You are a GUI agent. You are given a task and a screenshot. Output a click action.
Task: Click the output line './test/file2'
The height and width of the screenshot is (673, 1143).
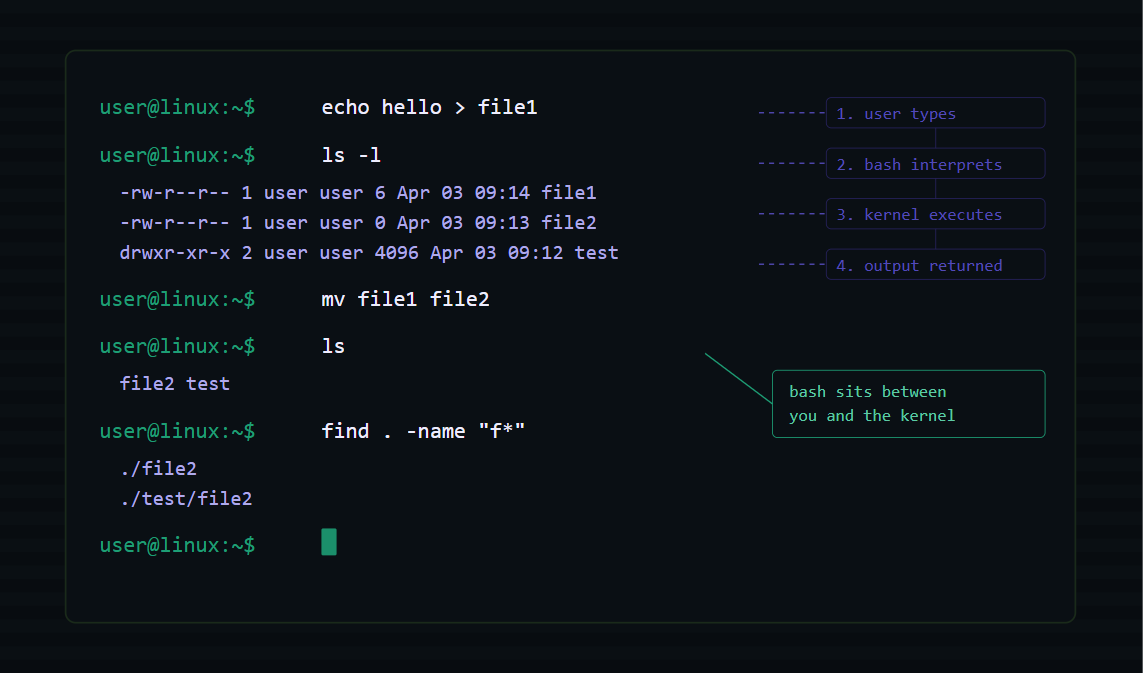click(x=186, y=498)
